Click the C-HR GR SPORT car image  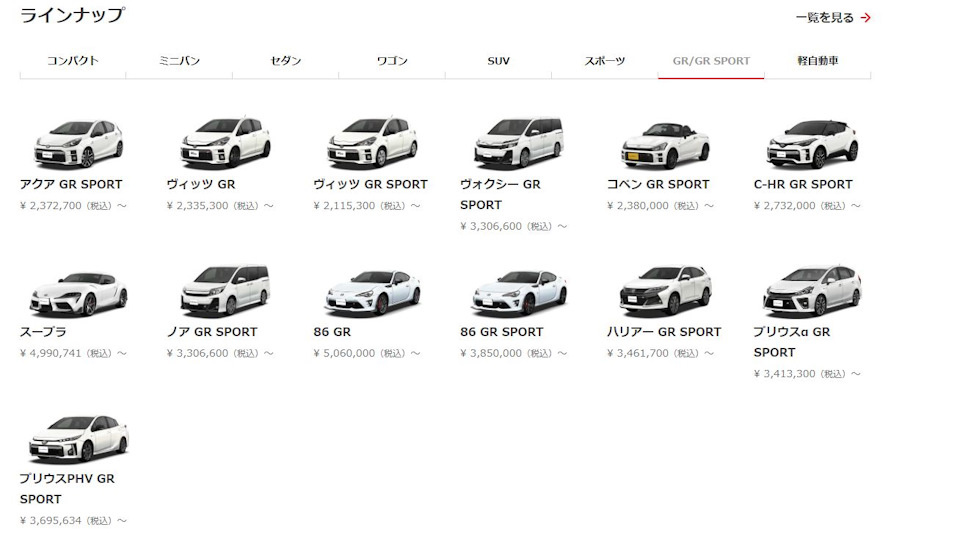pyautogui.click(x=812, y=144)
